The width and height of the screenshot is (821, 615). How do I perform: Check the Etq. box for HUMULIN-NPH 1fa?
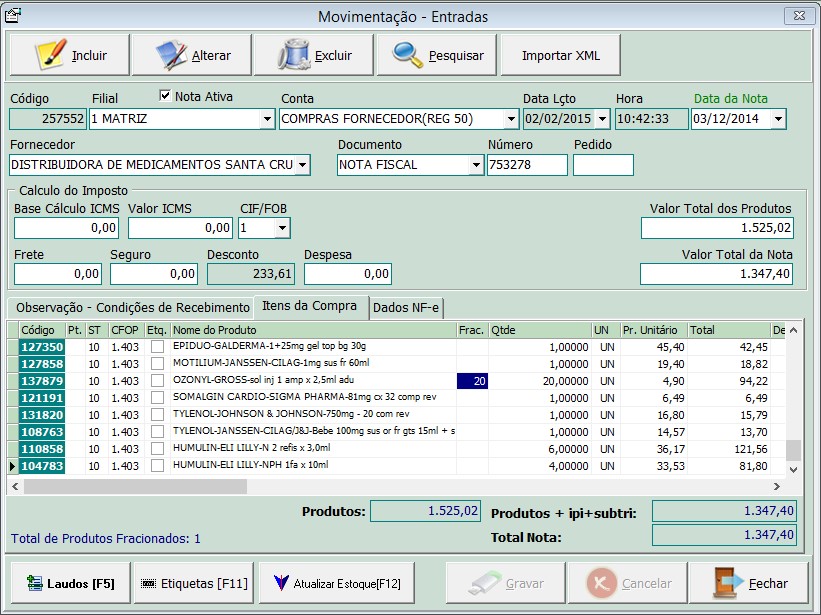coord(157,466)
